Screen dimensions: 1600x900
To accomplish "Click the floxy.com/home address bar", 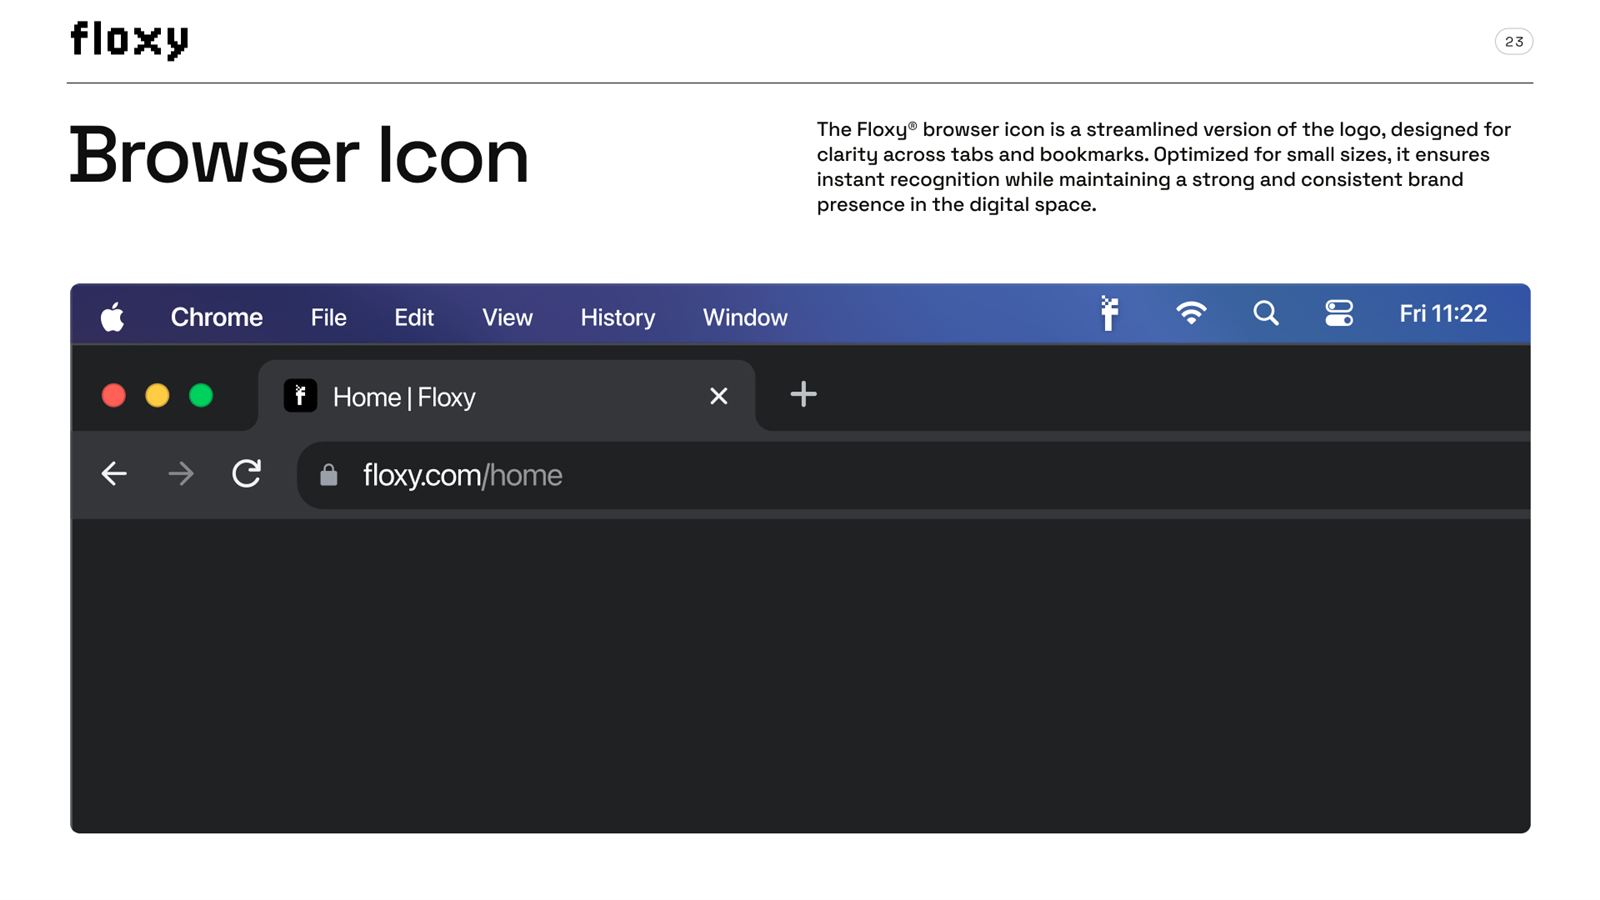I will (x=913, y=475).
